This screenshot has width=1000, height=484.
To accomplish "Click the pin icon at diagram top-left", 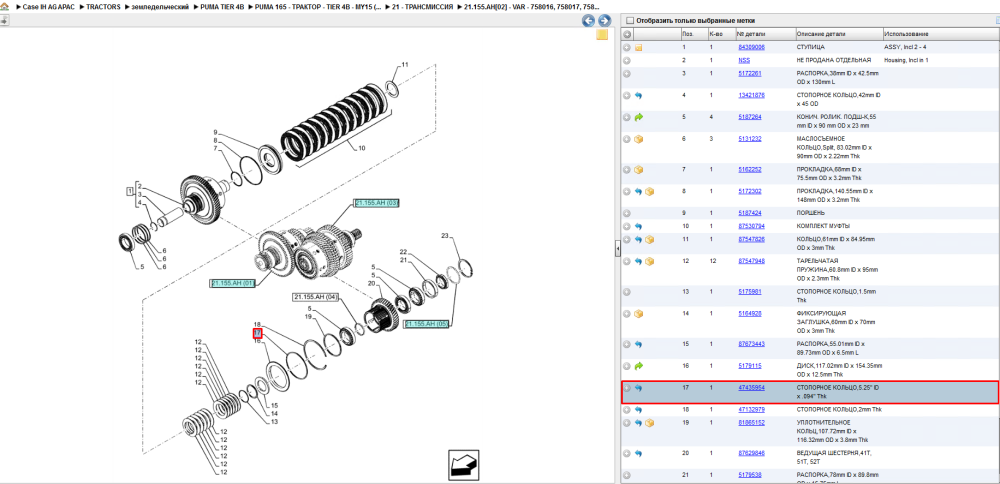I will [4, 20].
